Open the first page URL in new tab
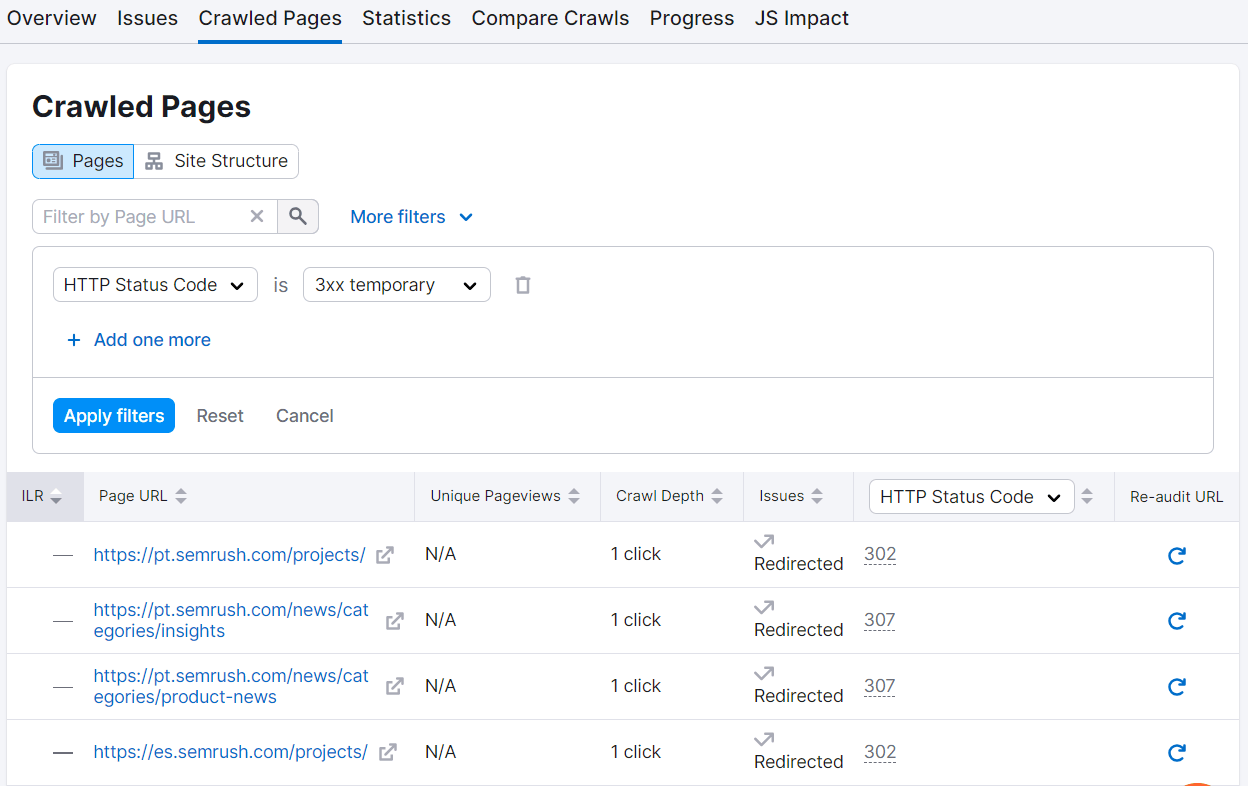 384,553
